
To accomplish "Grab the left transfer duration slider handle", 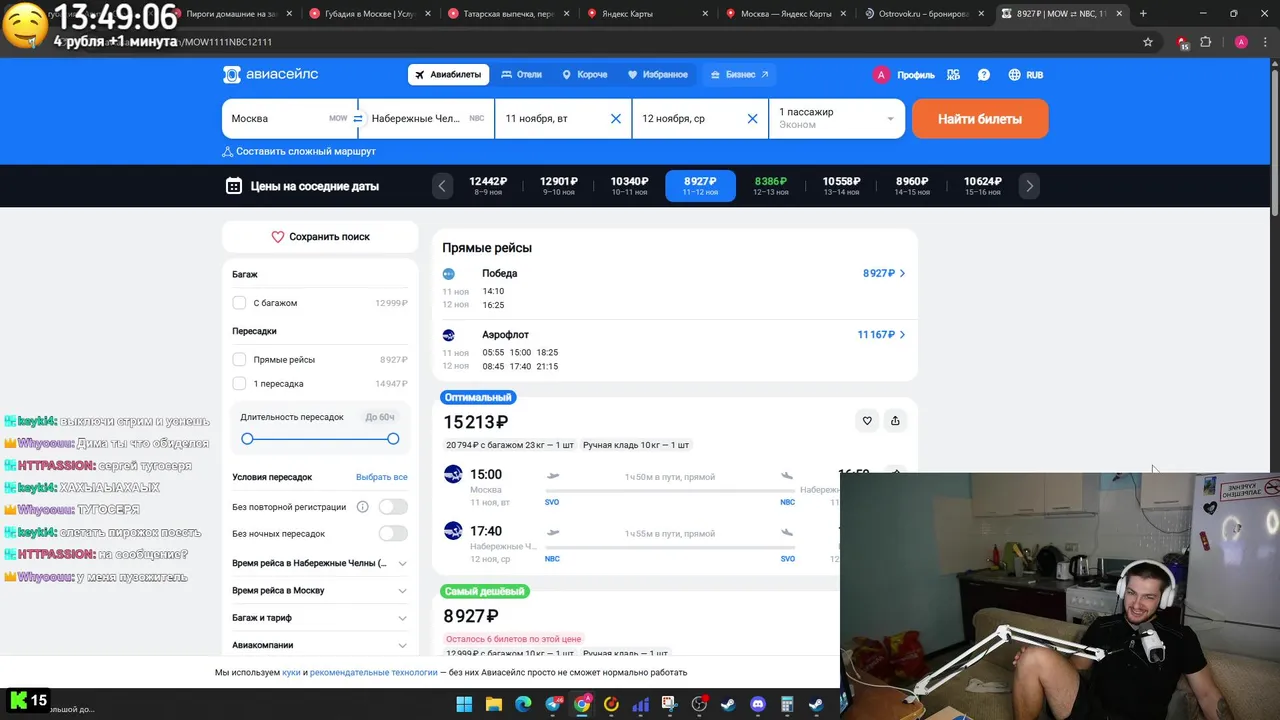I will click(x=247, y=439).
